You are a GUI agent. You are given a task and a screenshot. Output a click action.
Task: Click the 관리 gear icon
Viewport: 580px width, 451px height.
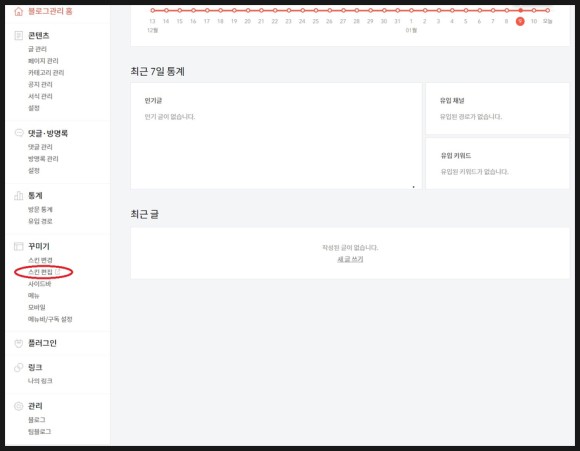(18, 406)
